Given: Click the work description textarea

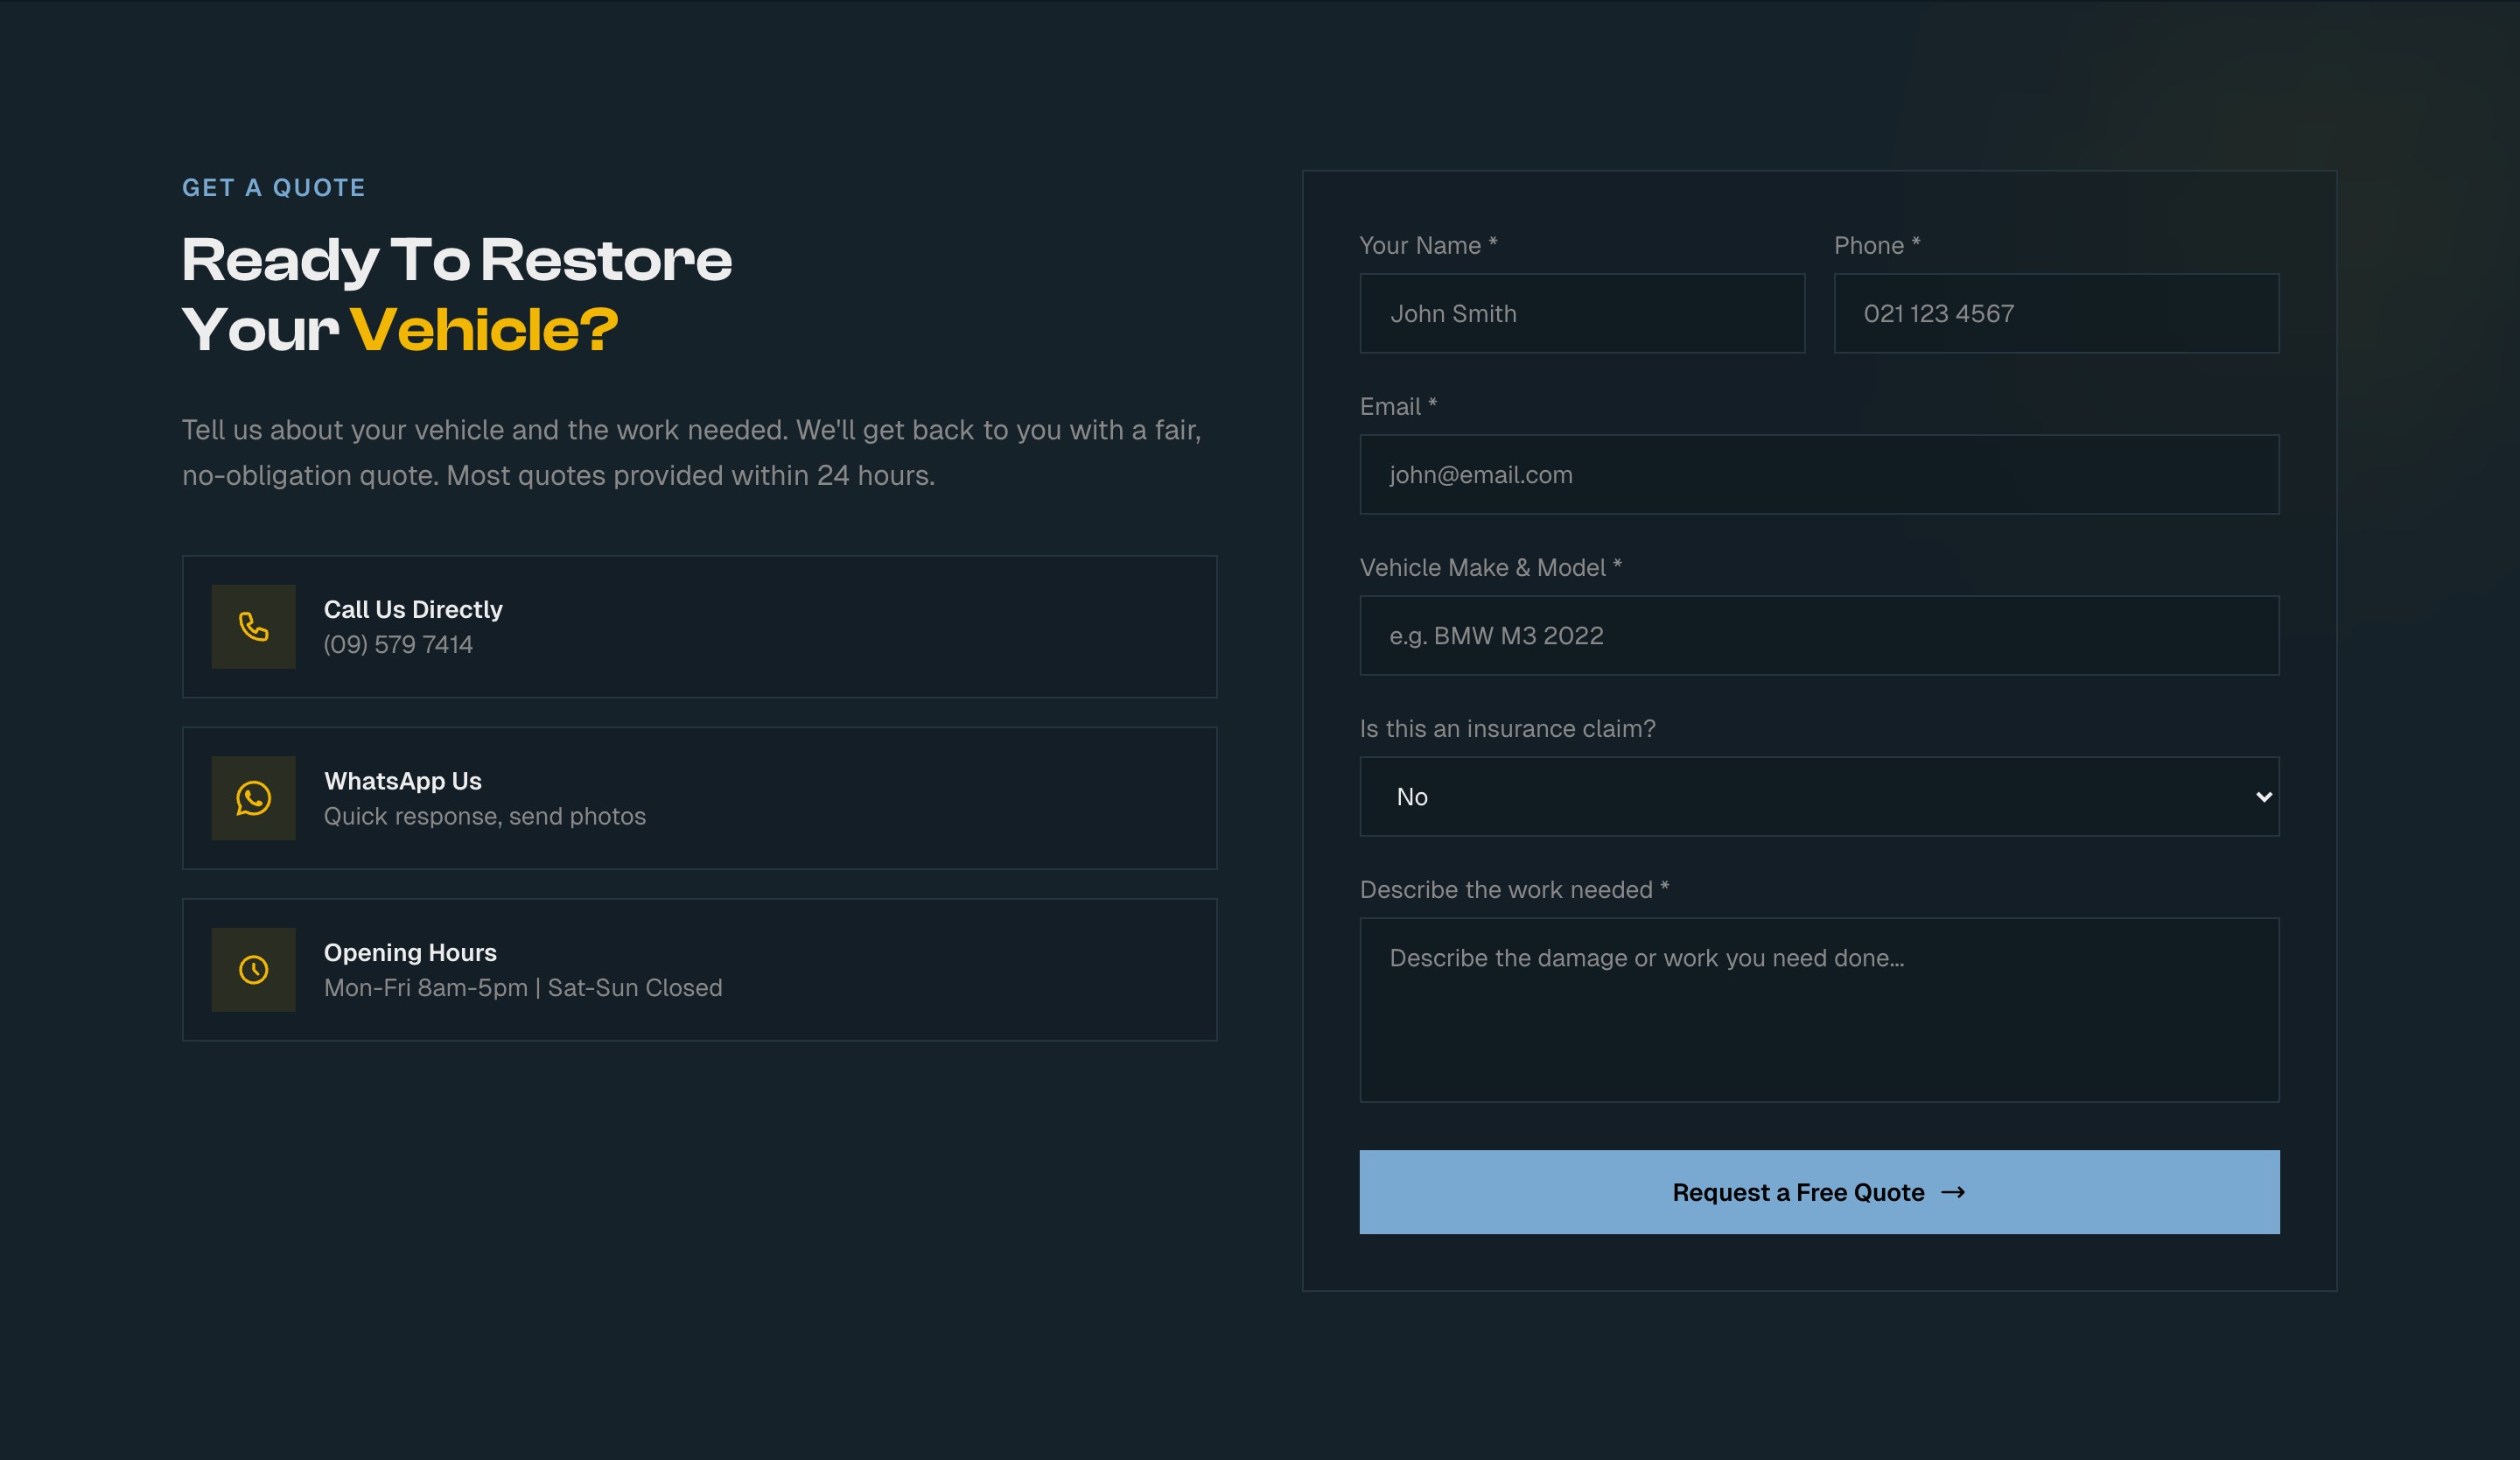Looking at the screenshot, I should coord(1819,1010).
